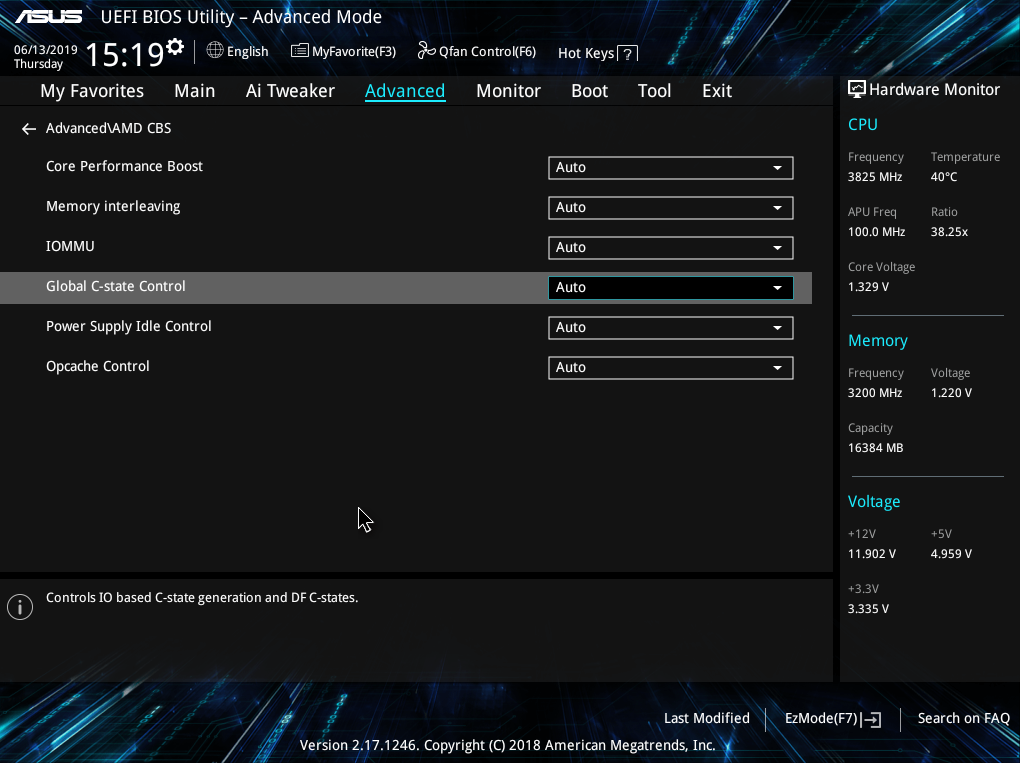
Task: Select the IOMMU label
Action: point(70,246)
